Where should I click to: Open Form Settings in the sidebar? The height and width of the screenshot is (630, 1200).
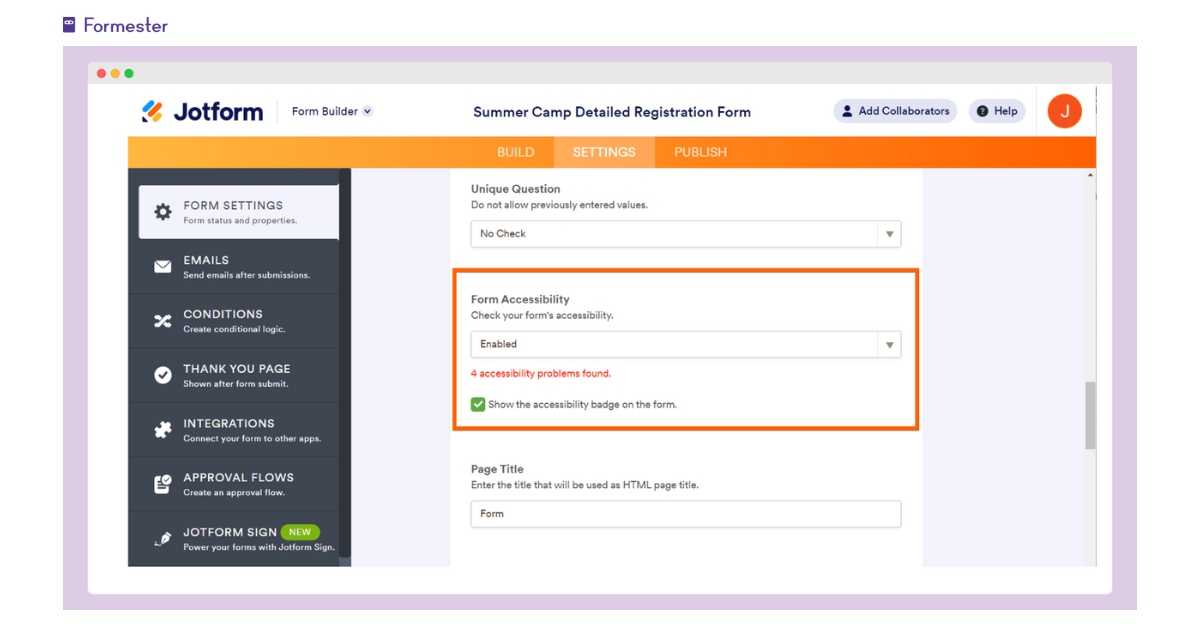coord(237,211)
